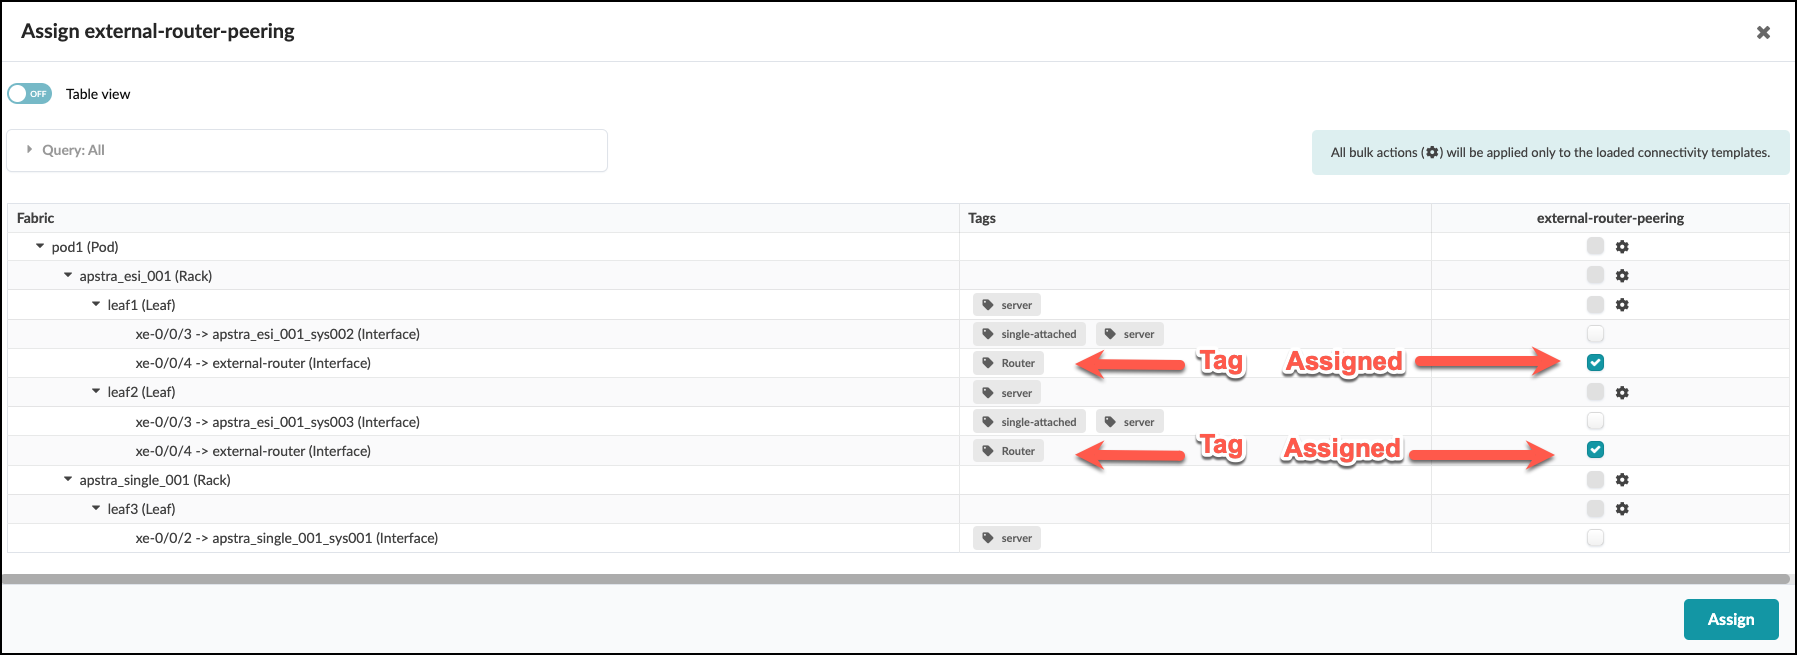Click the gear icon in leaf2 row
Viewport: 1797px width, 655px height.
1622,393
